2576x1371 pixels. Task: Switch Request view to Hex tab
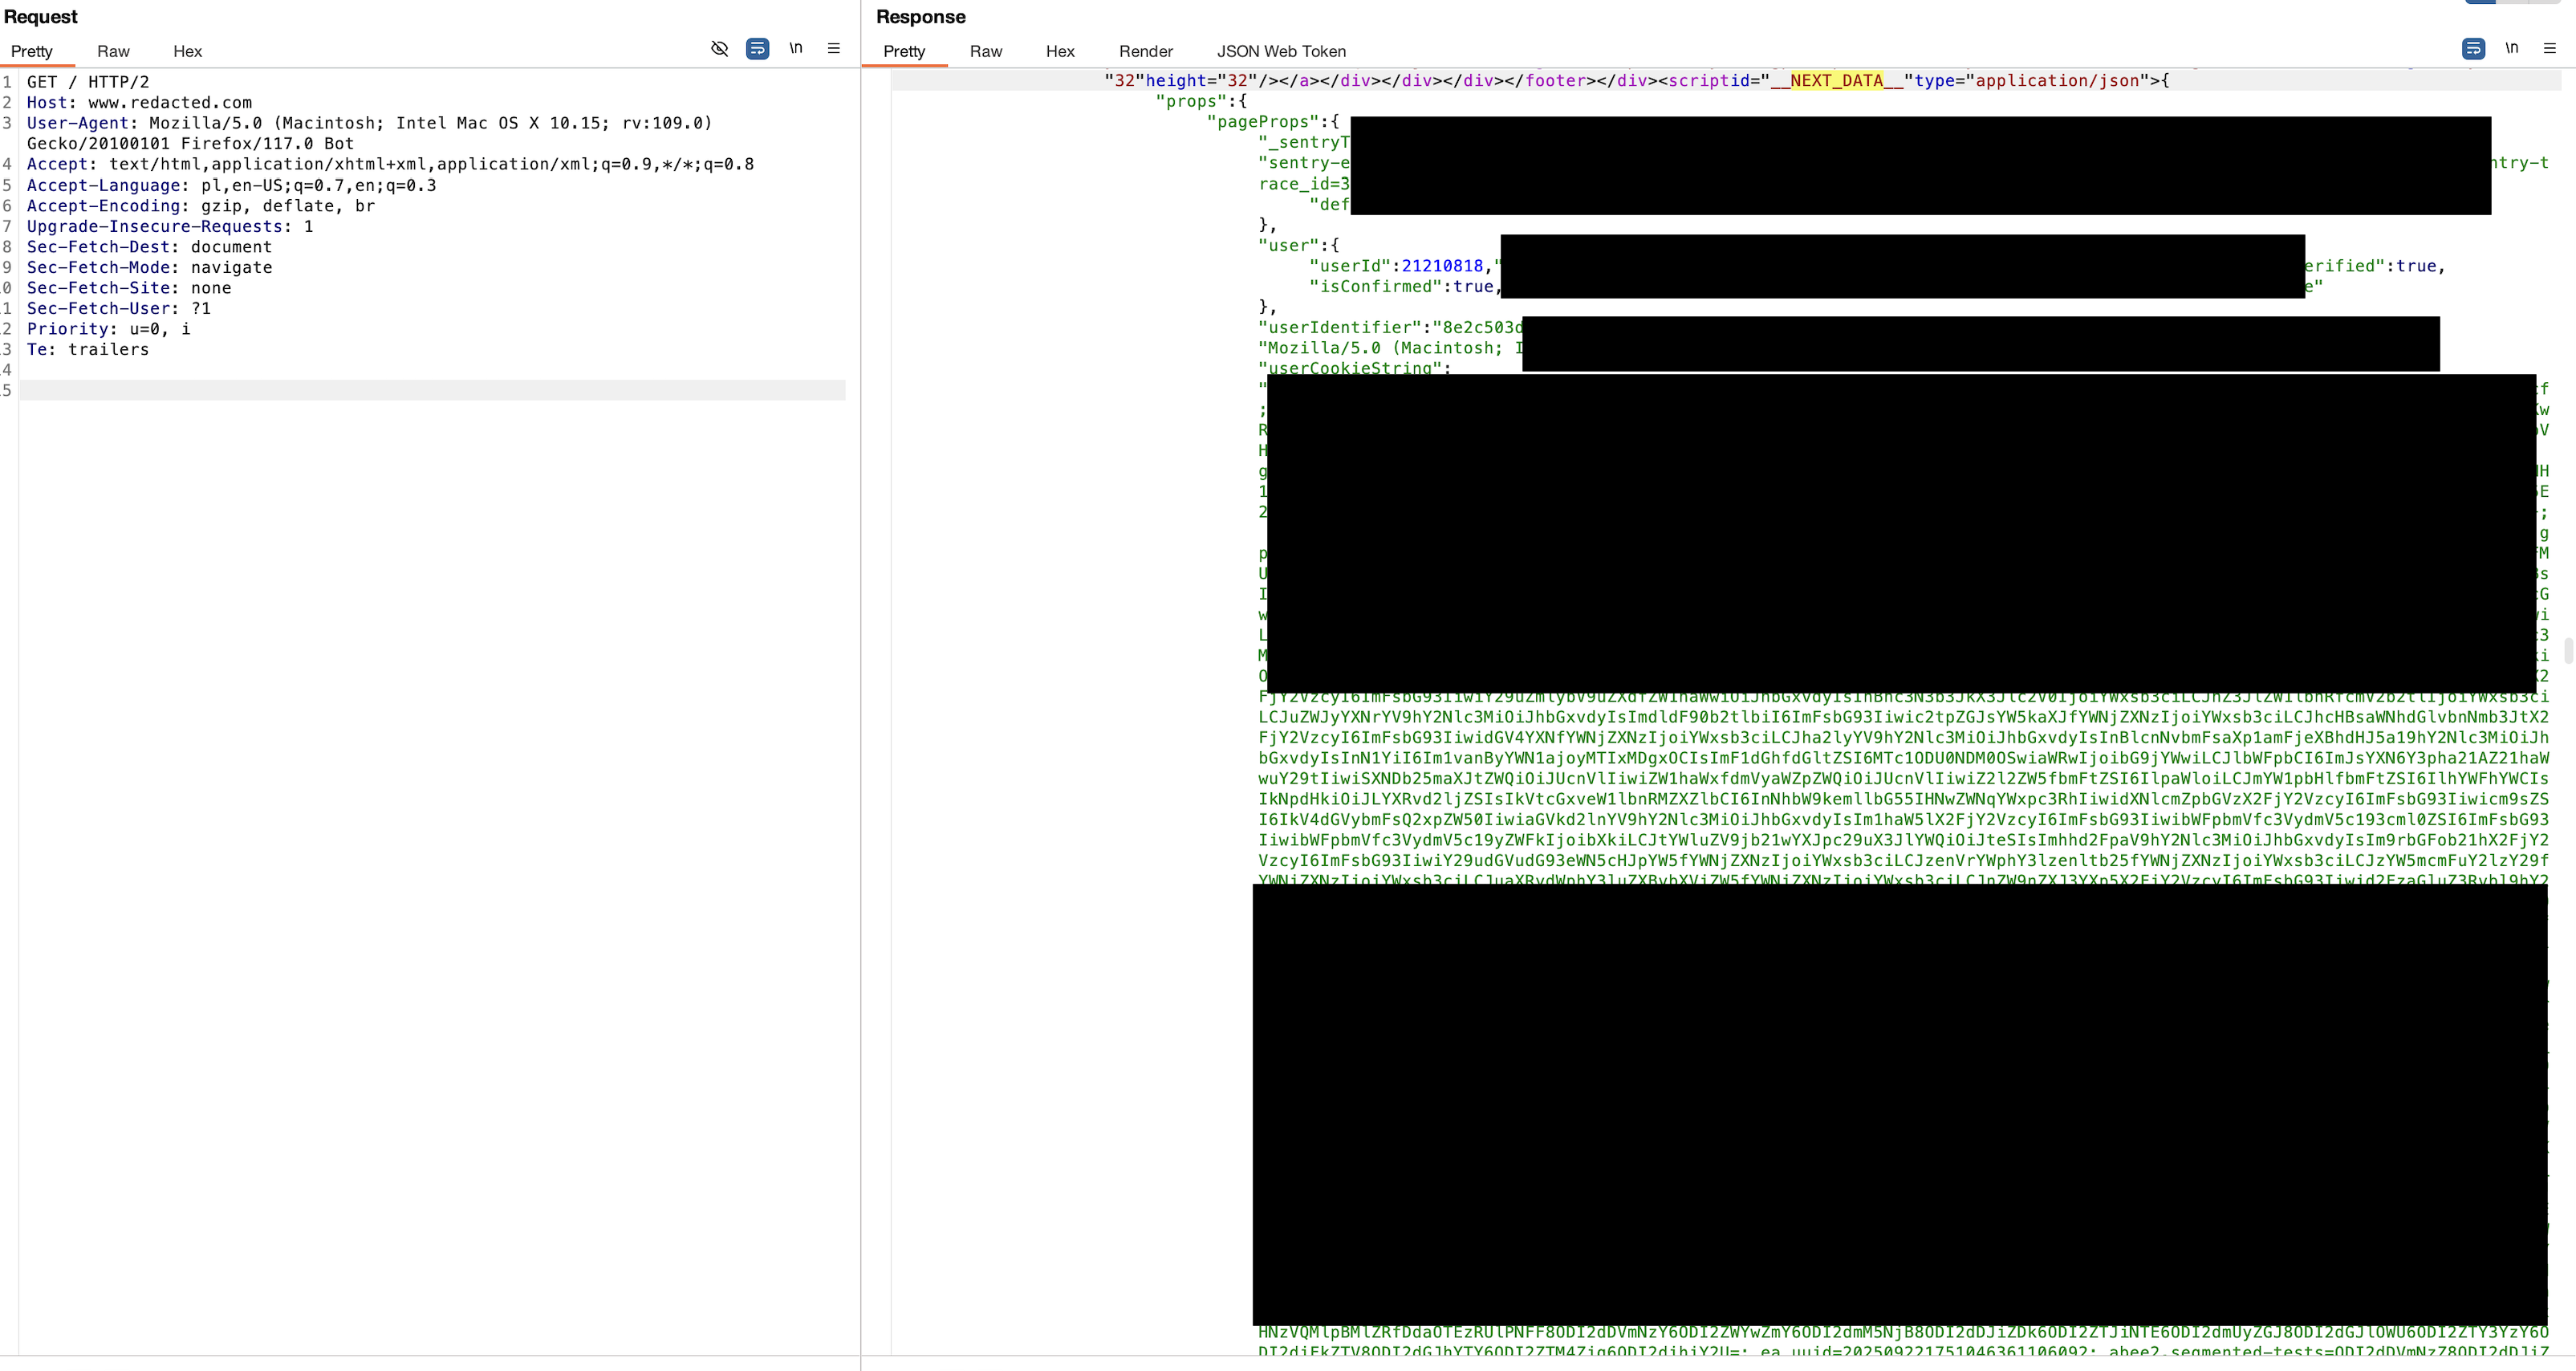187,51
